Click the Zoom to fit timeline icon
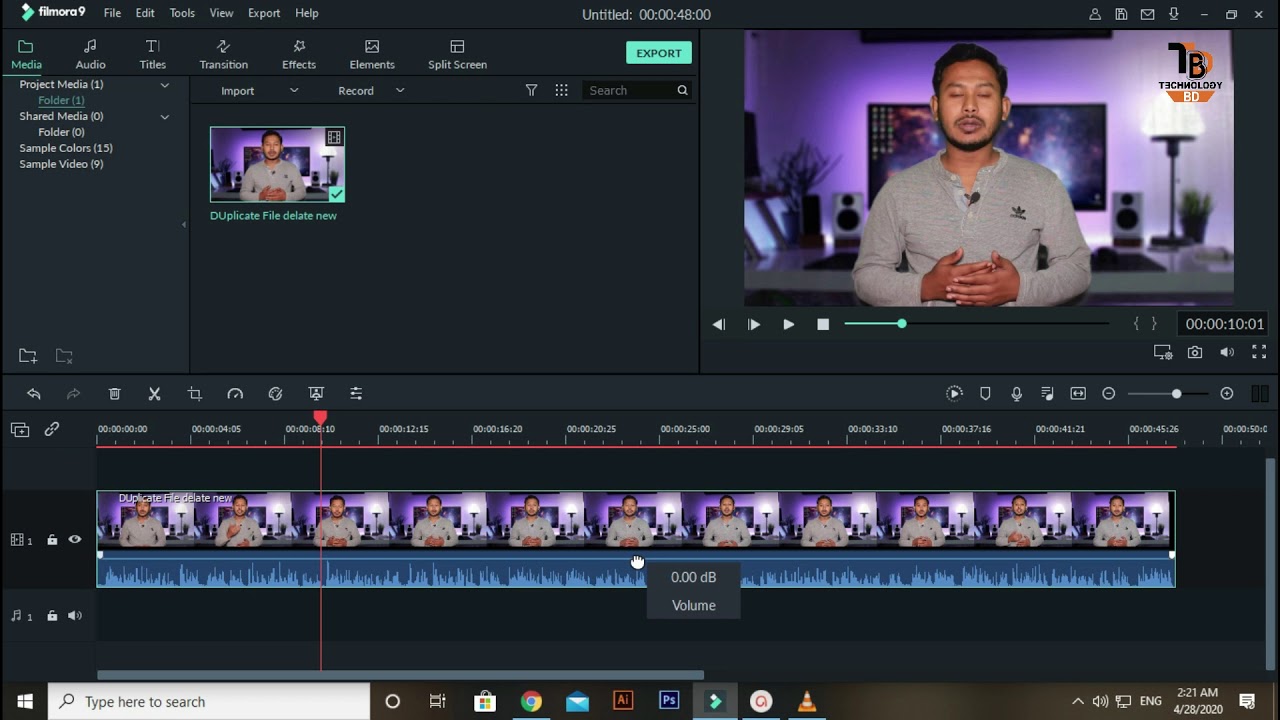The height and width of the screenshot is (720, 1280). click(x=1078, y=394)
